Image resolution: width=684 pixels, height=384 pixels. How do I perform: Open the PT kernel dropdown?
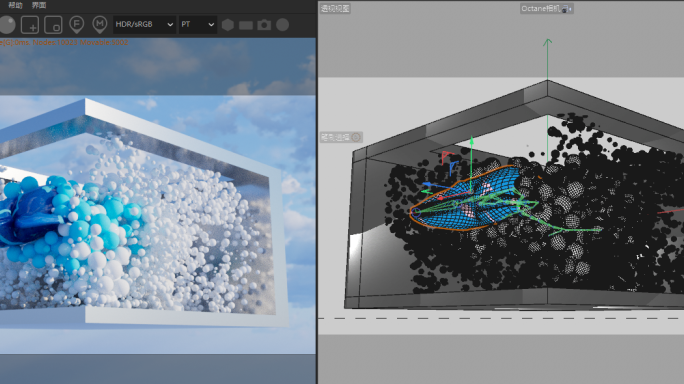[x=198, y=24]
